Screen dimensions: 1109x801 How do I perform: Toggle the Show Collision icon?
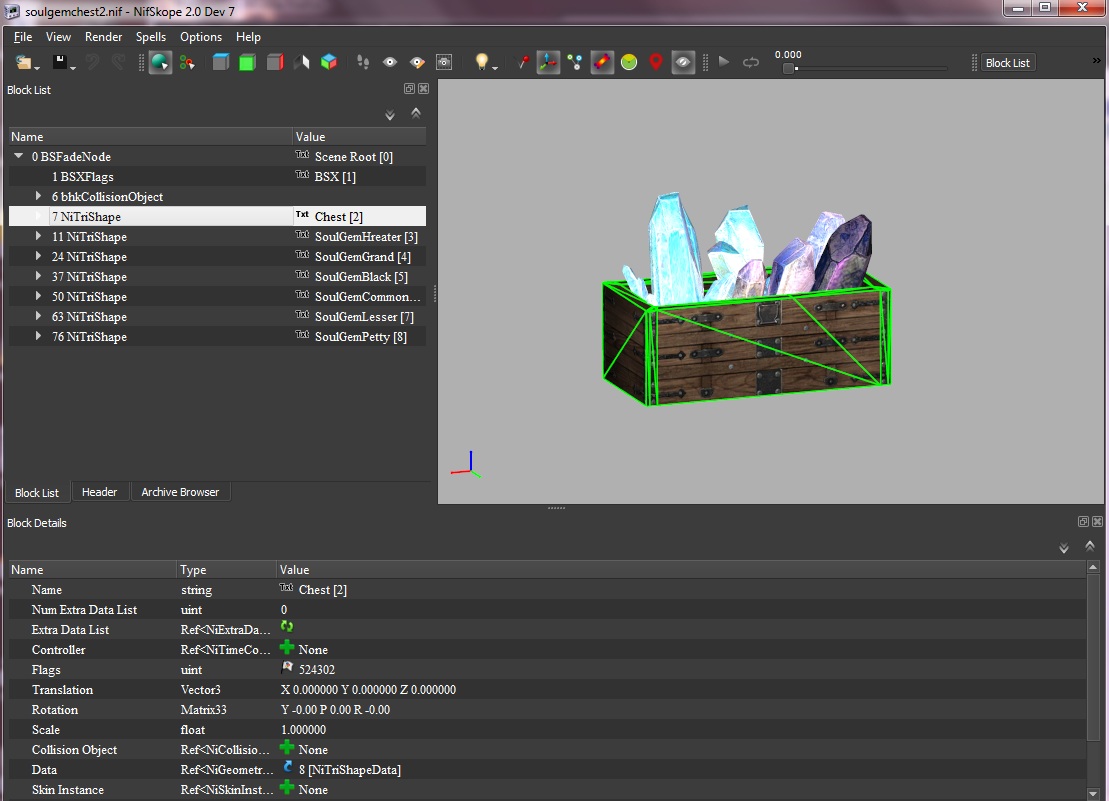tap(602, 63)
